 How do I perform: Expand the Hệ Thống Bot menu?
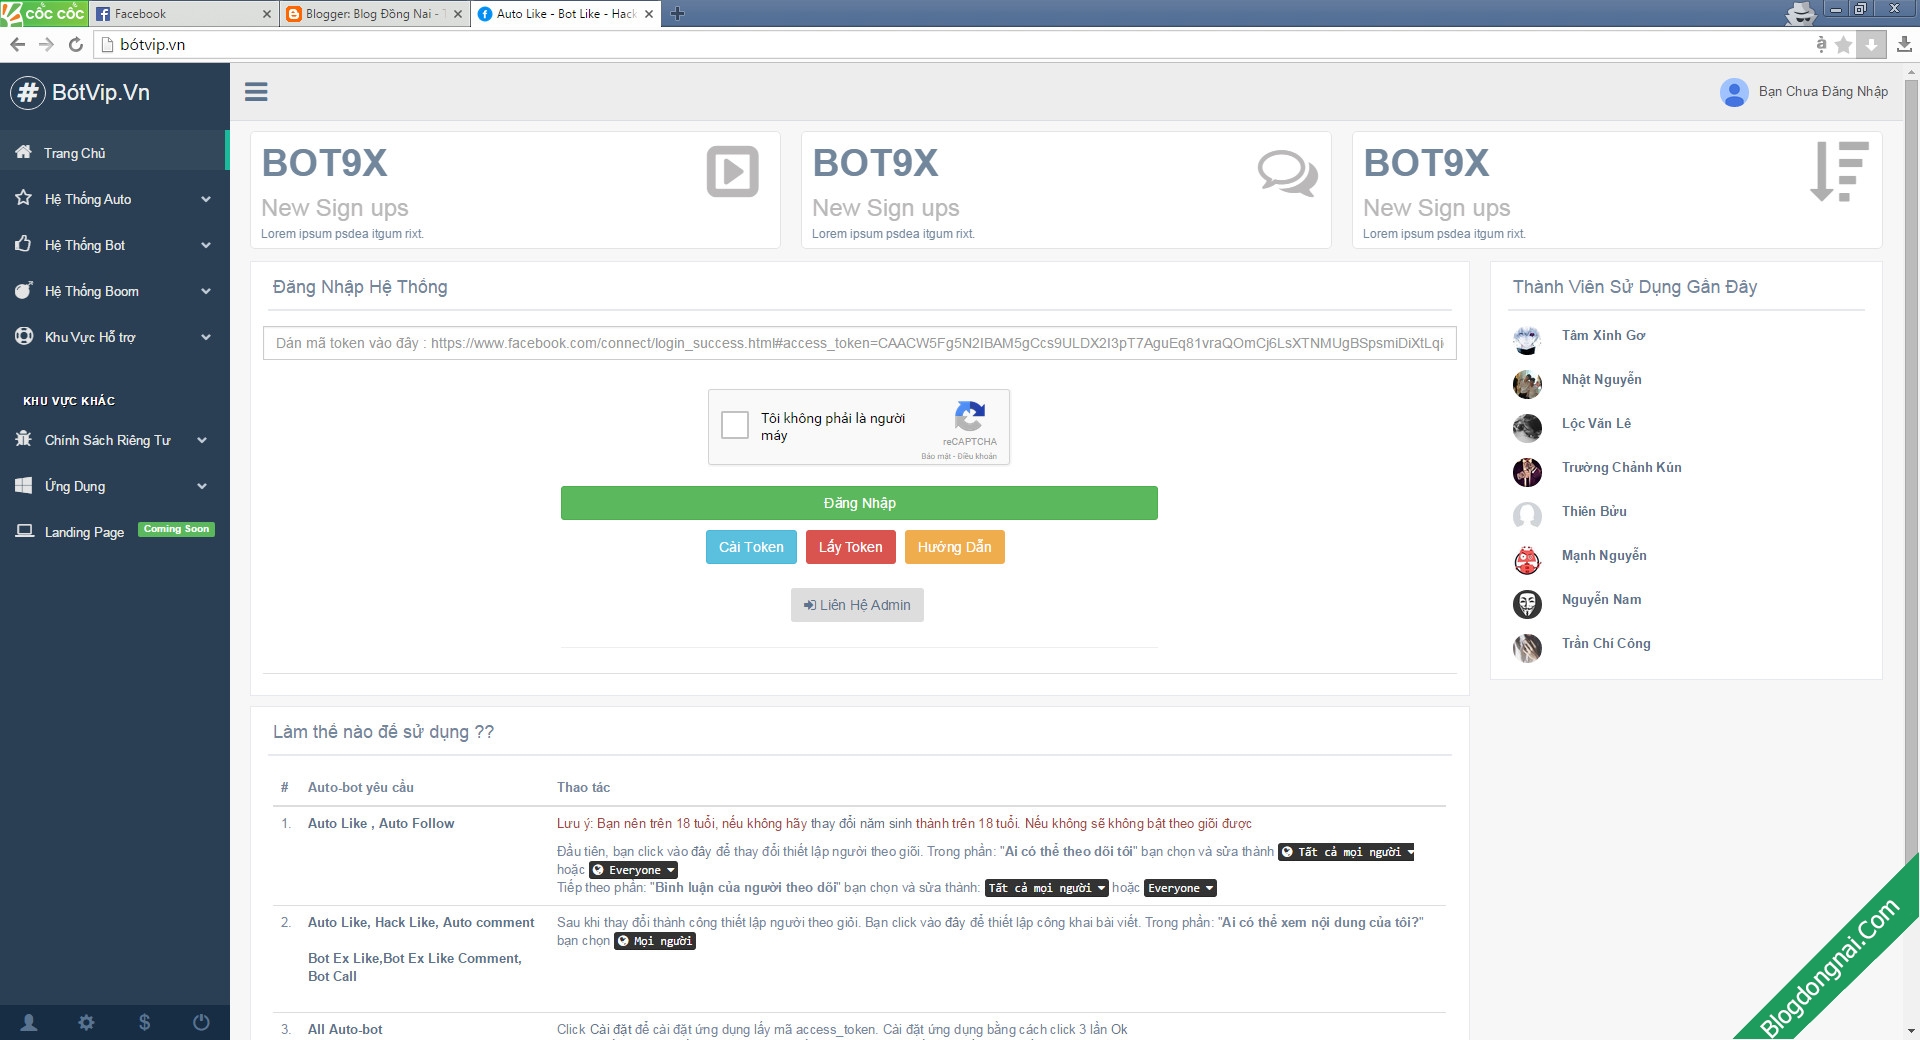[115, 245]
